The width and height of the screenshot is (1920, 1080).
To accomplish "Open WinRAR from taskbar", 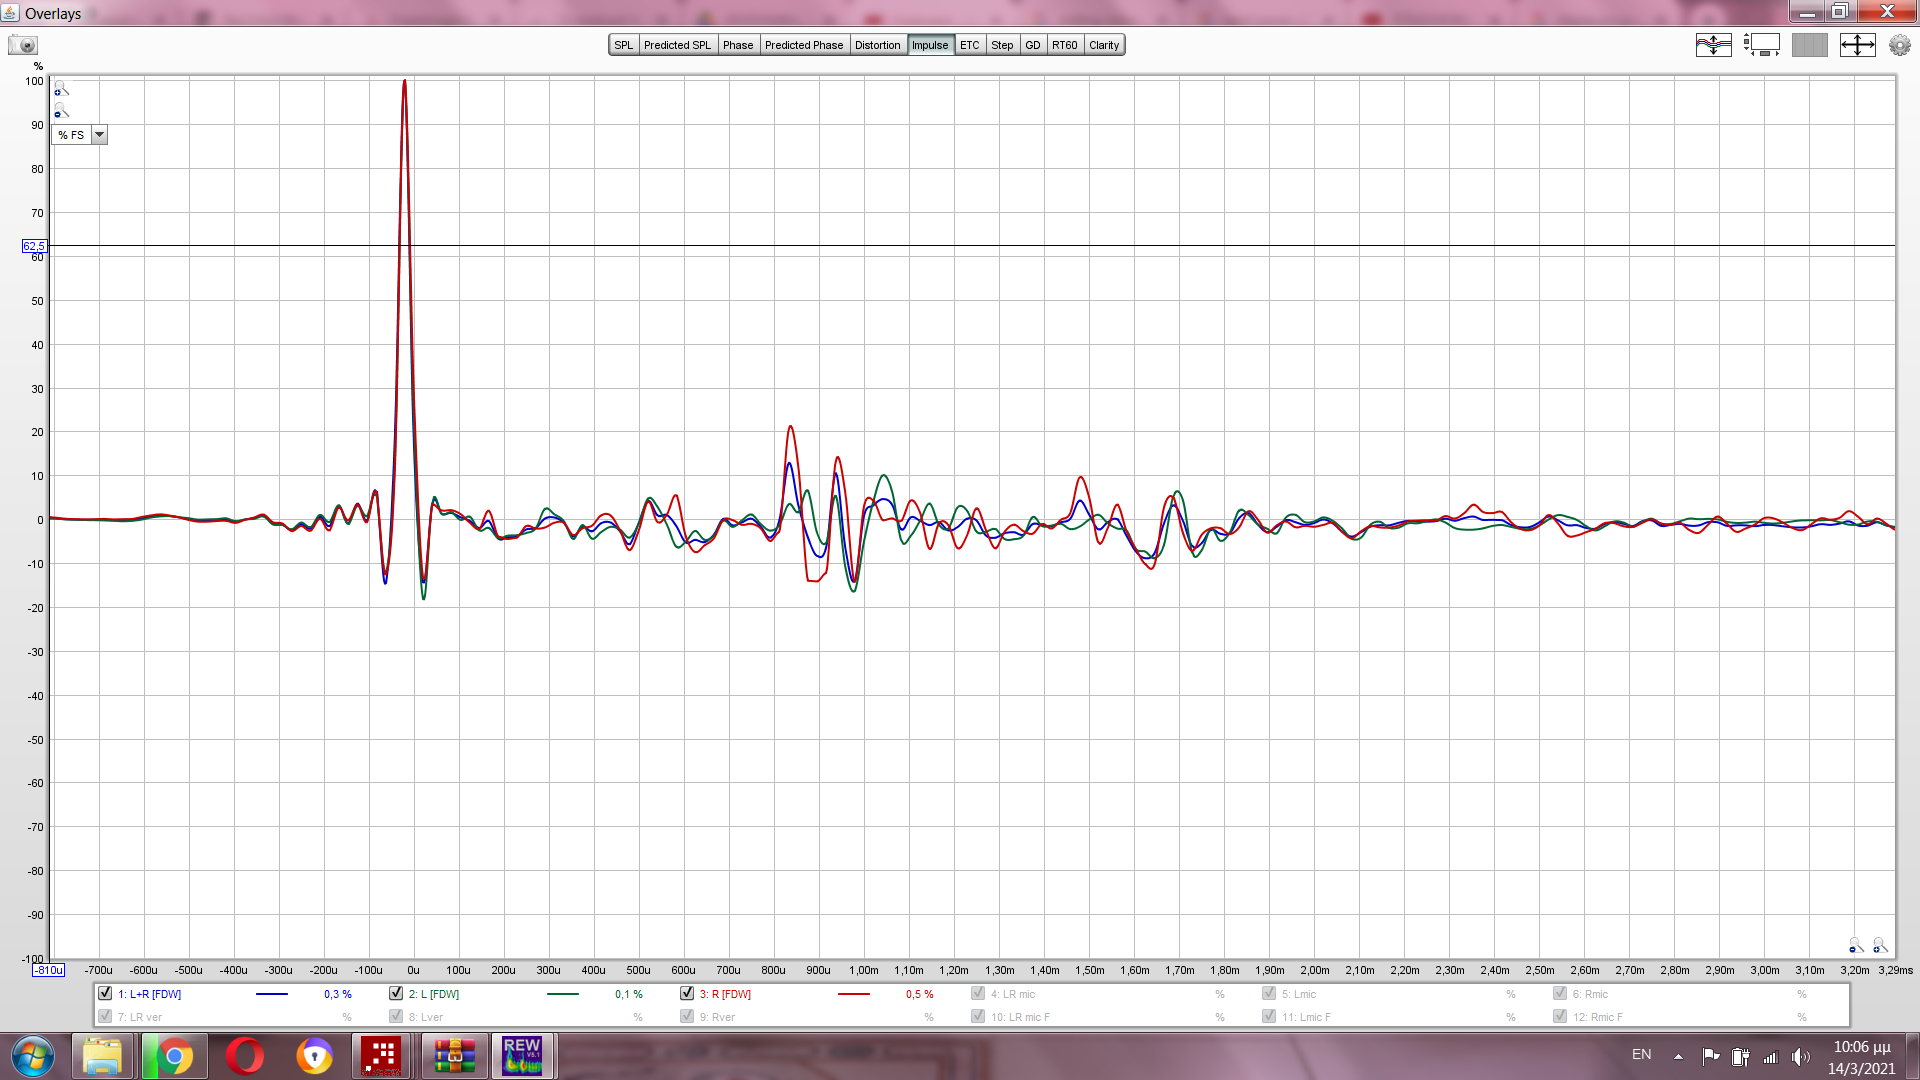I will pyautogui.click(x=455, y=1056).
